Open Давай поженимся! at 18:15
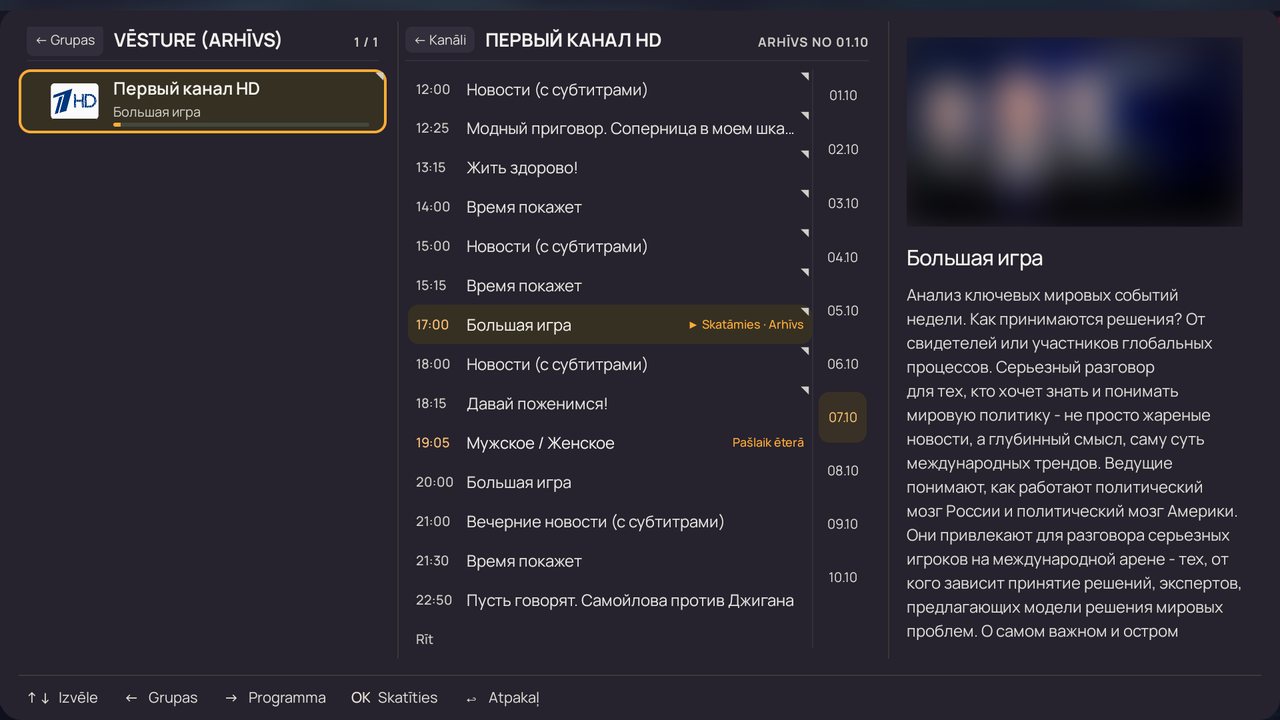This screenshot has height=720, width=1280. 610,404
